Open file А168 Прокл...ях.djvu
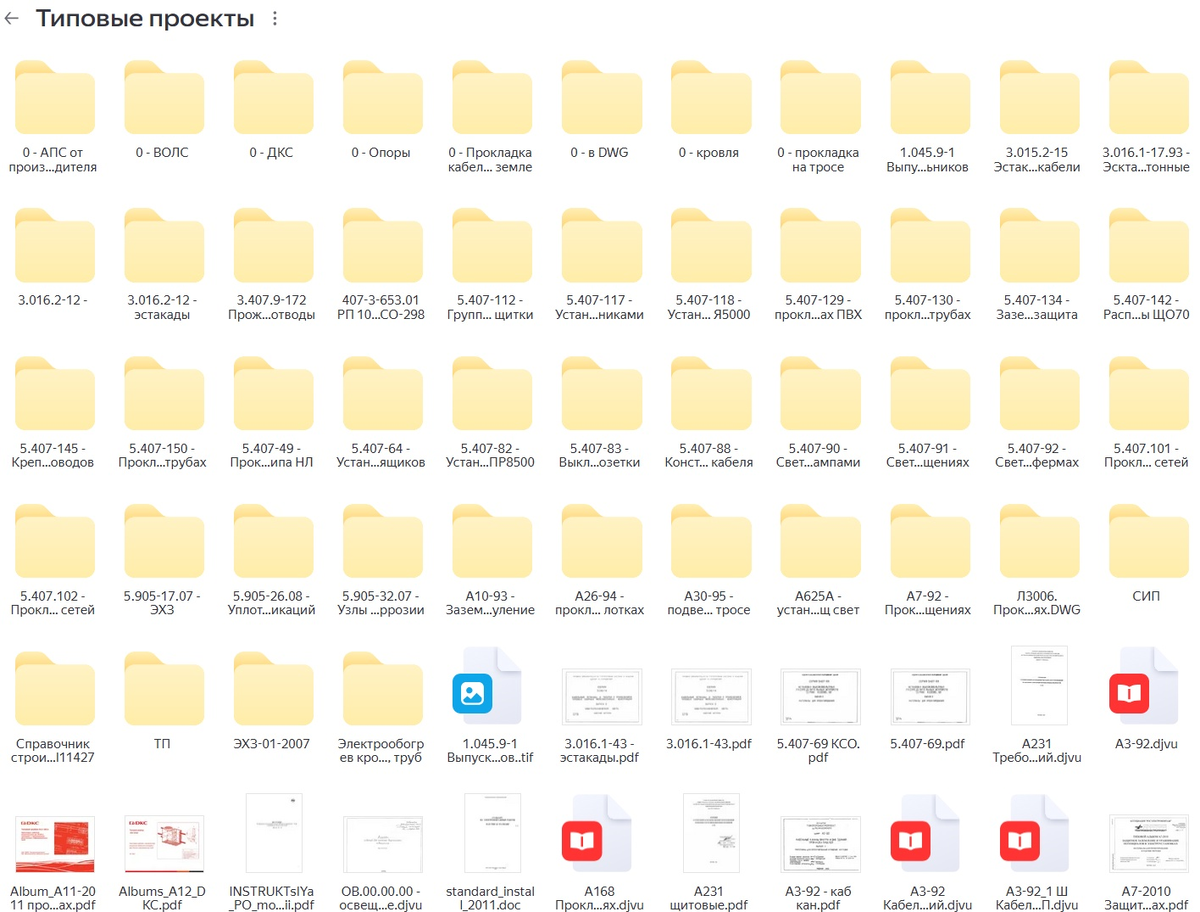 coord(597,834)
